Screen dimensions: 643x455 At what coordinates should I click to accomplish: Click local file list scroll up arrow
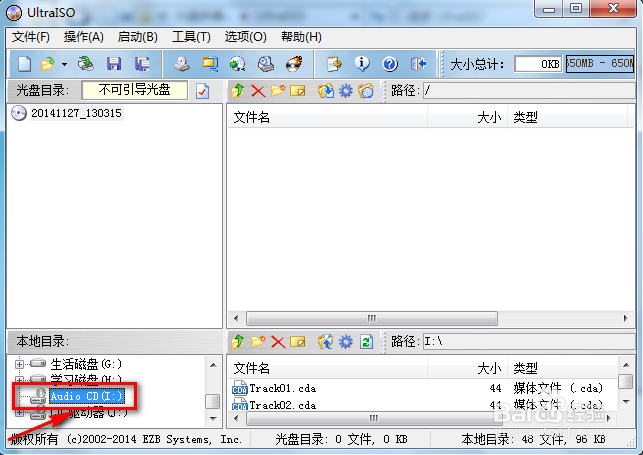point(626,365)
